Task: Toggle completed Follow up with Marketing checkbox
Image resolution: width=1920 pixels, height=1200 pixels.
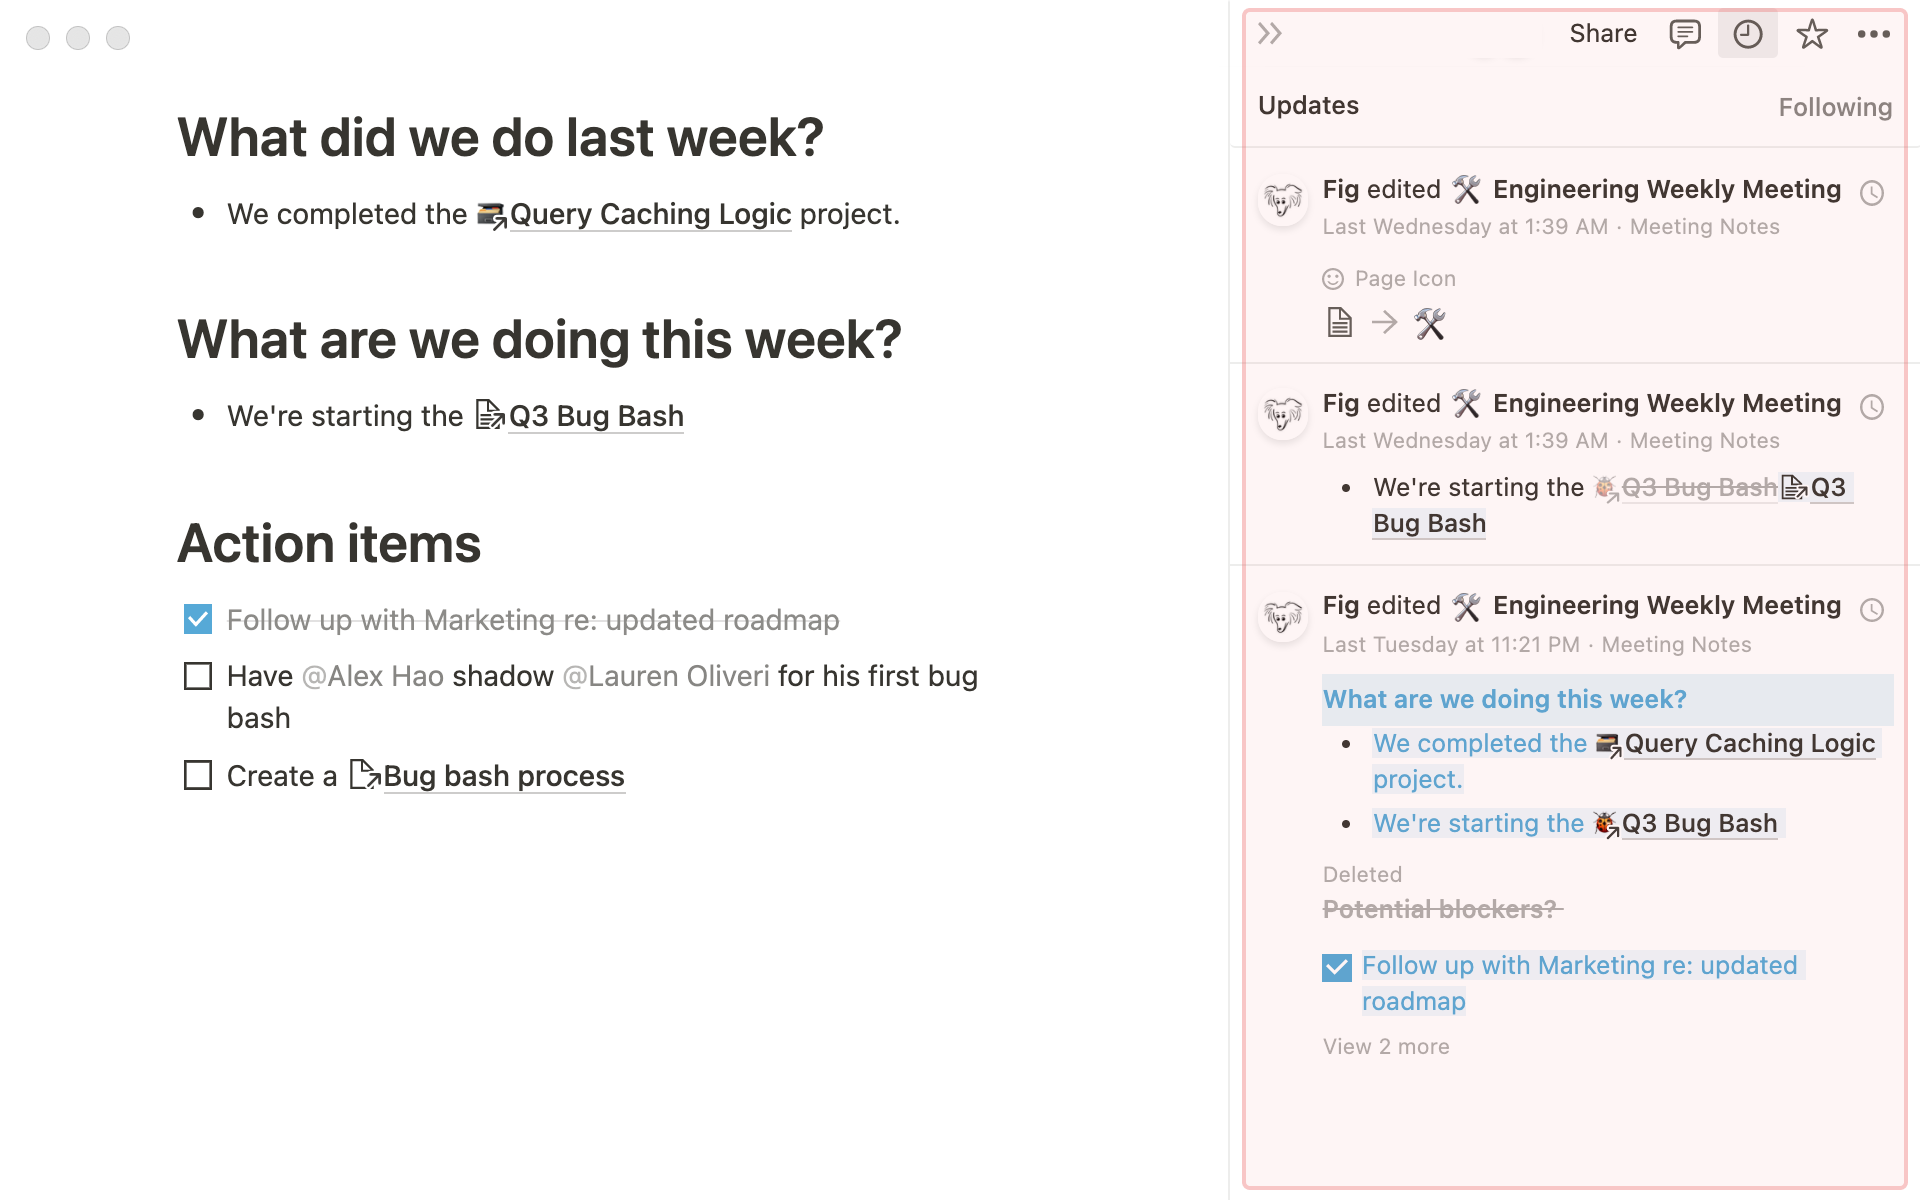Action: 198,619
